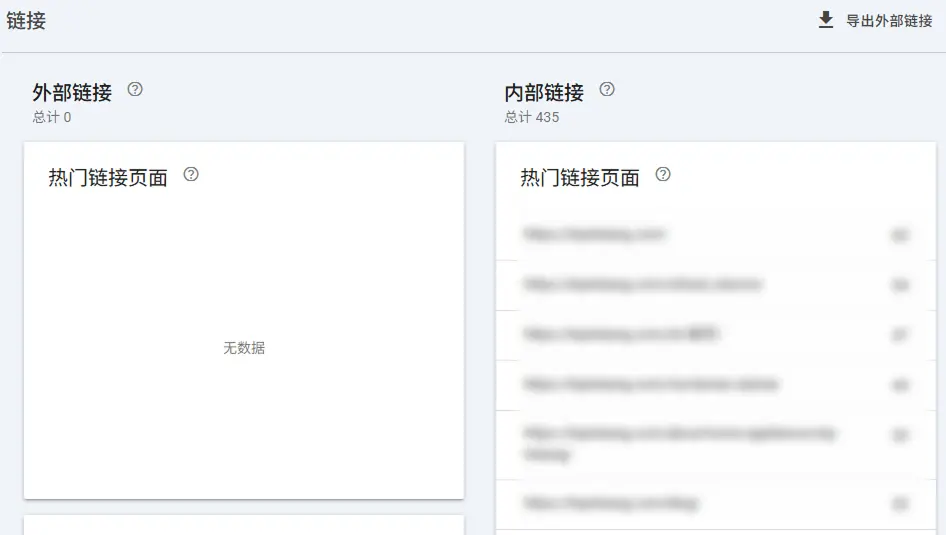Click the 总计 0 count text
The height and width of the screenshot is (535, 946).
[x=52, y=117]
